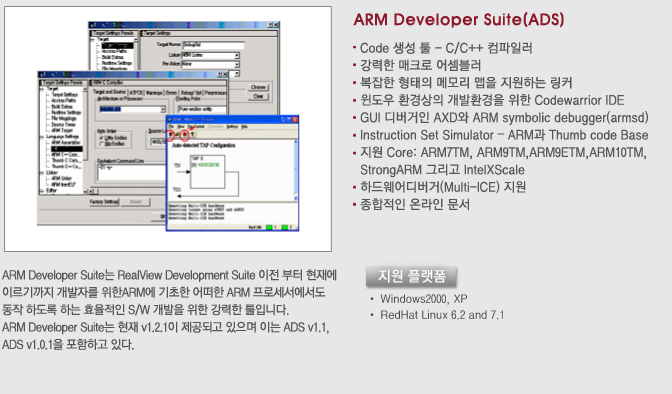Click the second green status indicator
This screenshot has height=394, width=672.
285,227
